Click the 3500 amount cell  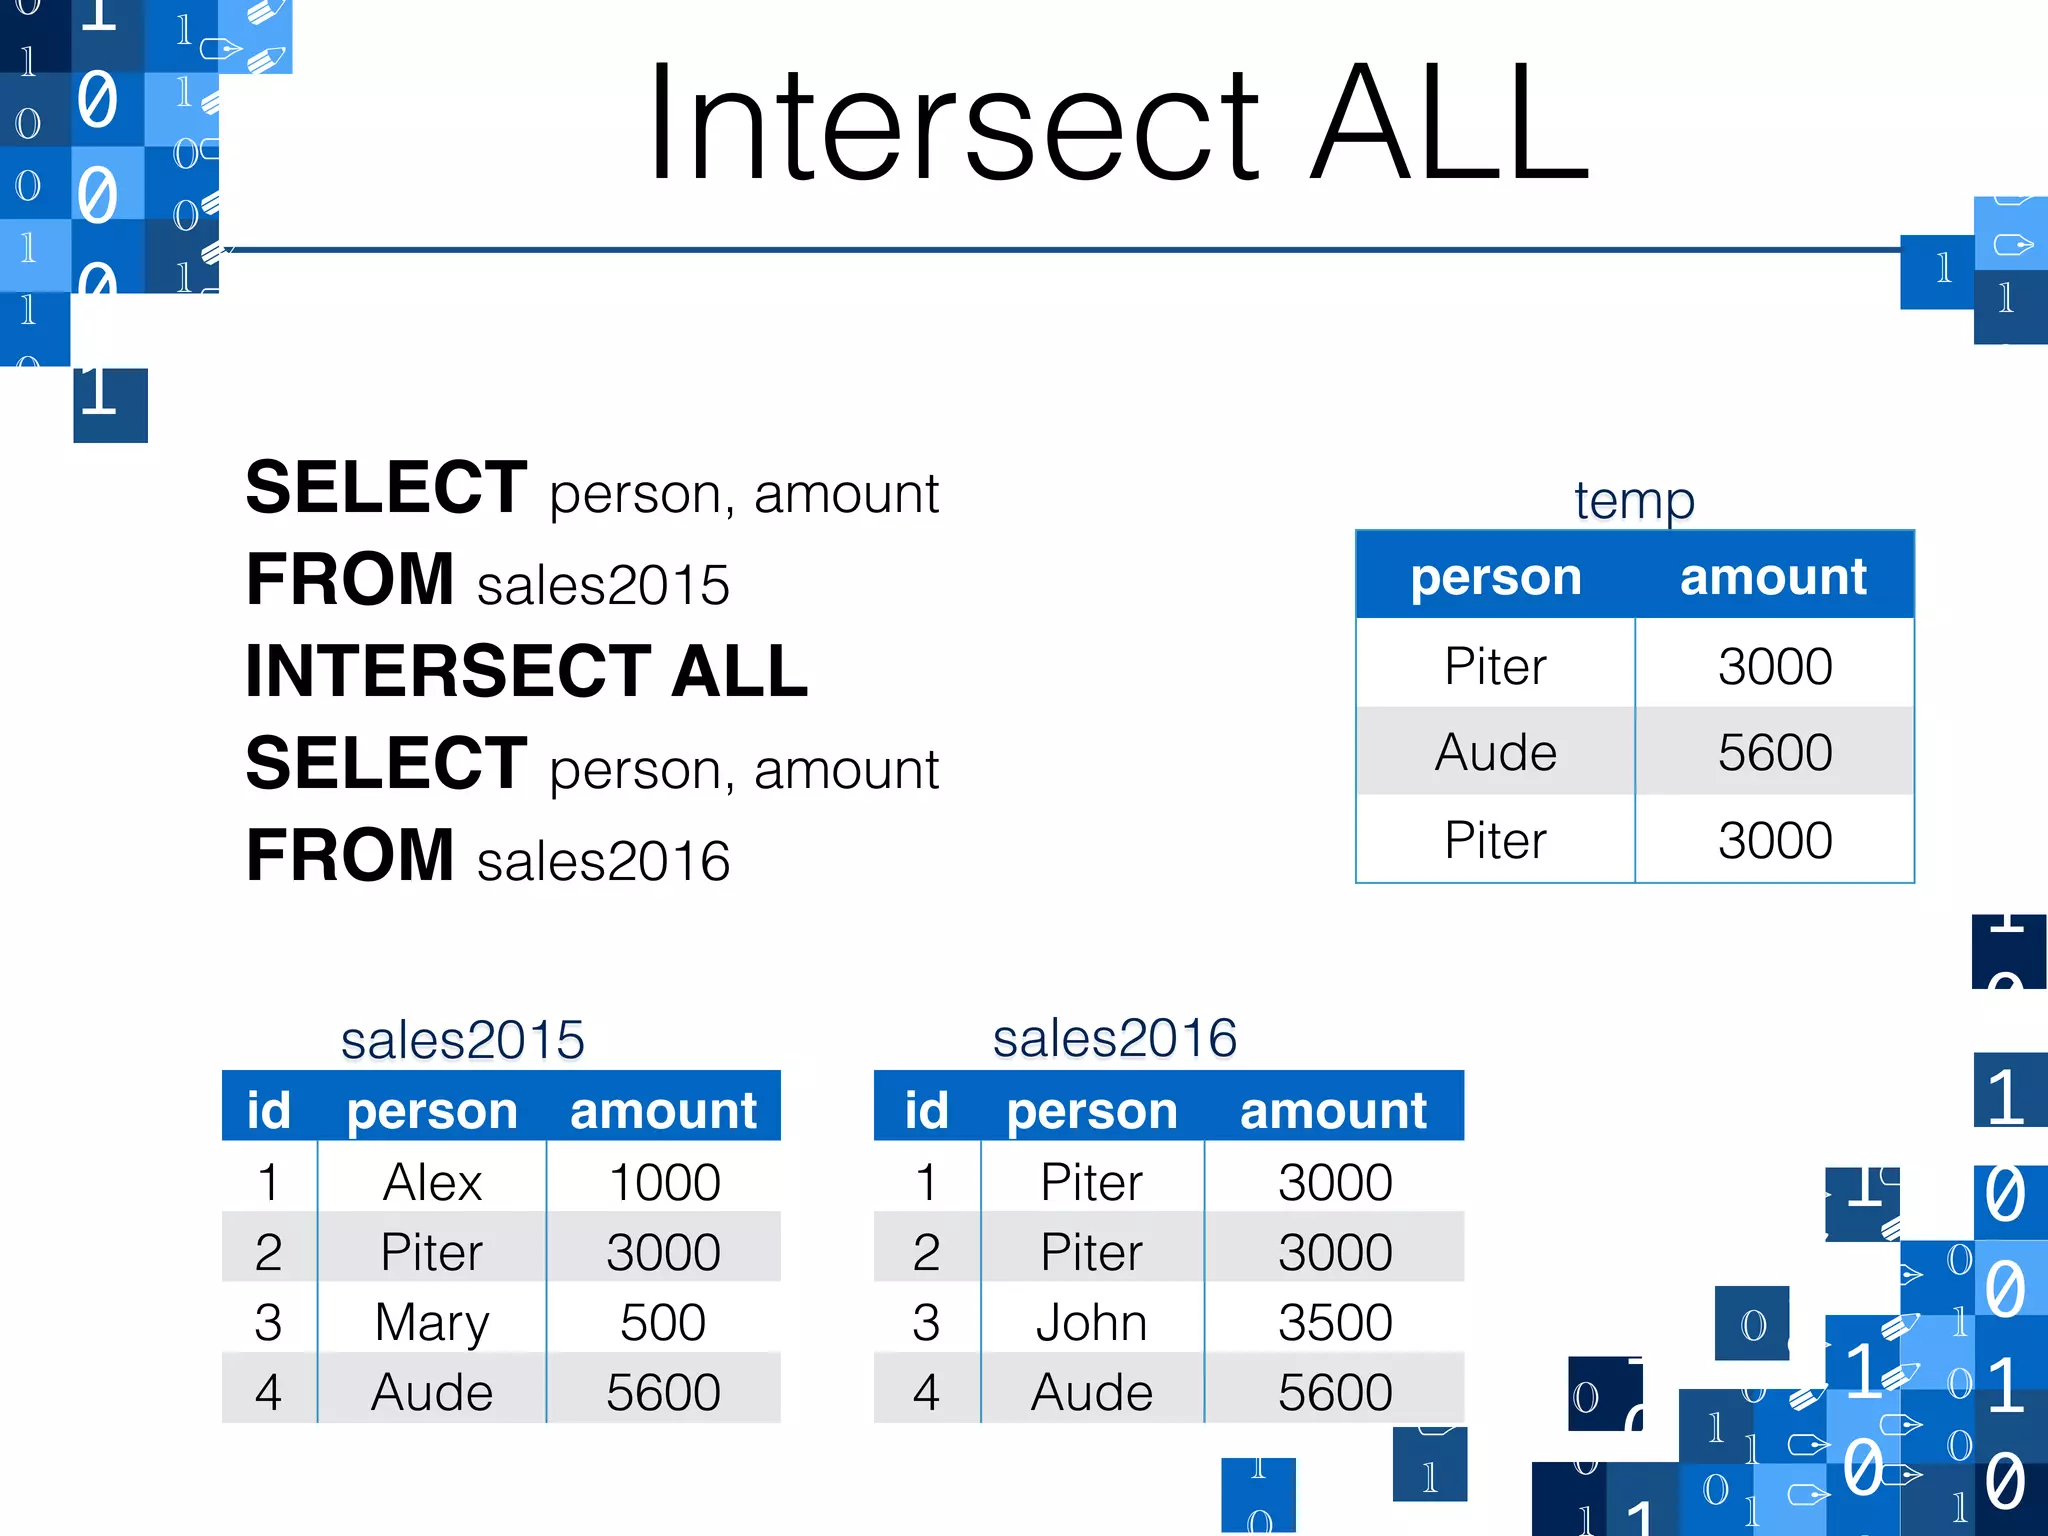pyautogui.click(x=1335, y=1322)
